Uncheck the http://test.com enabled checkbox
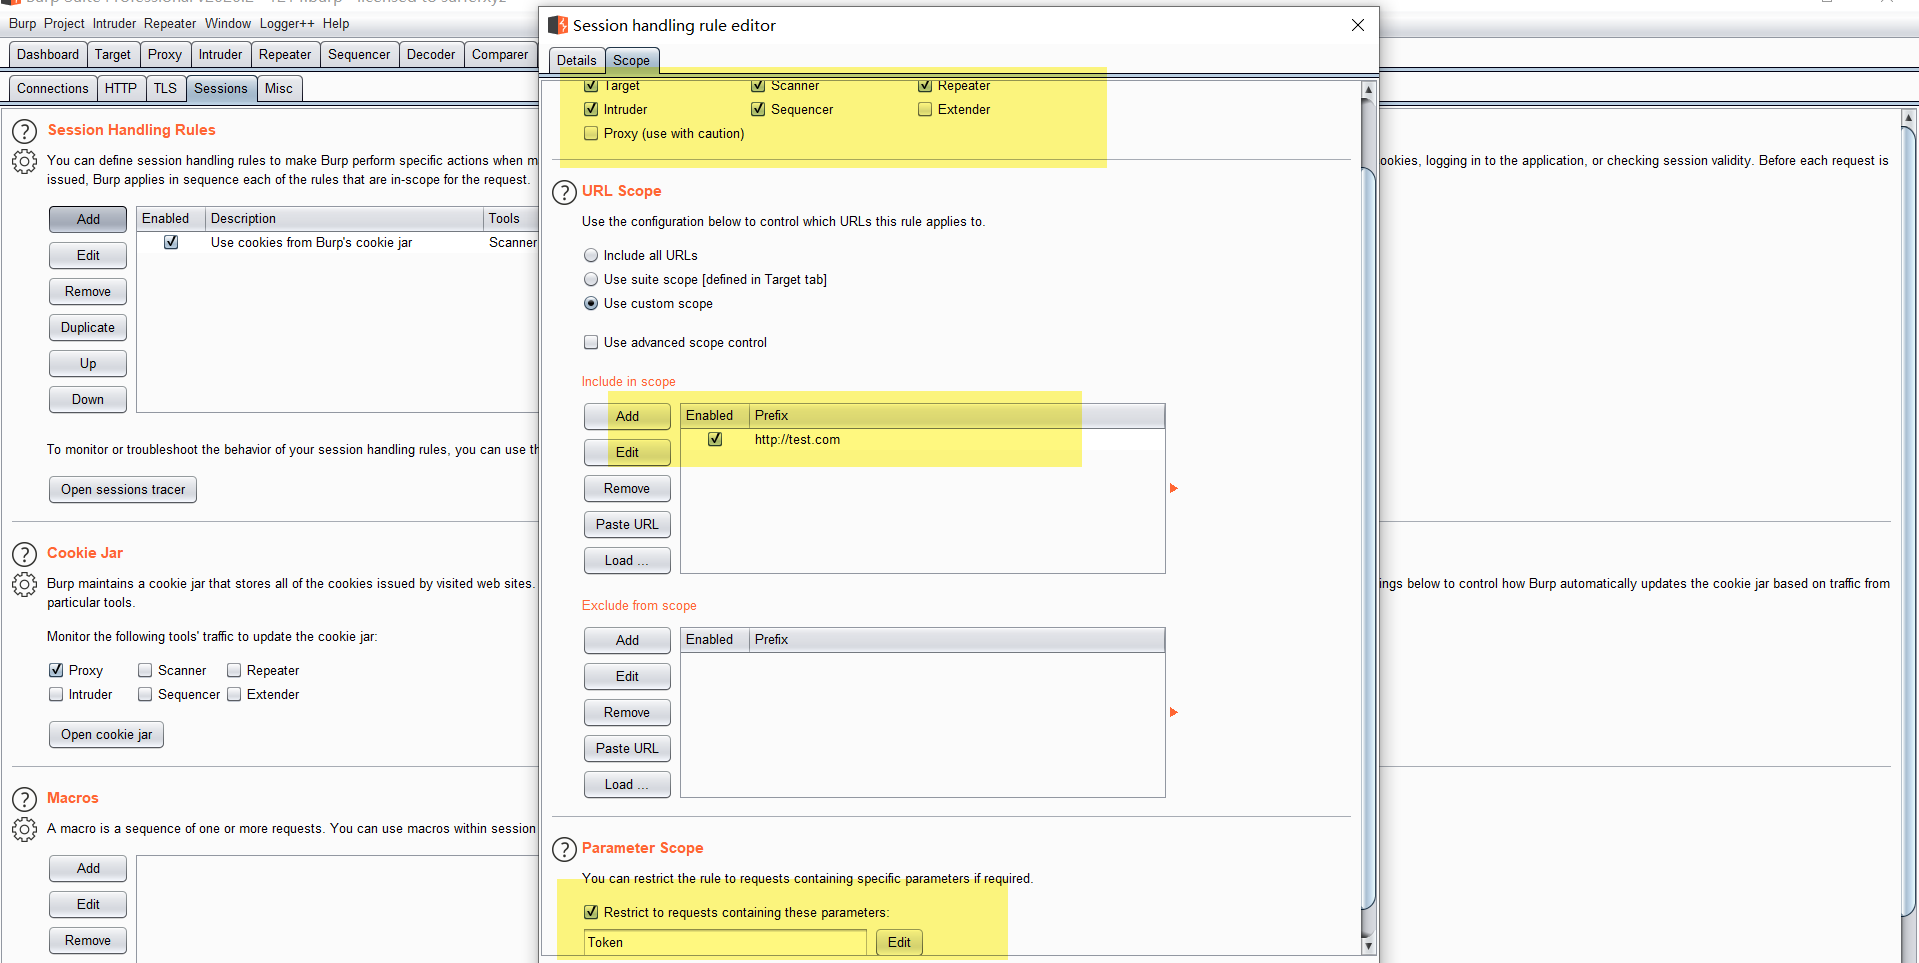The height and width of the screenshot is (963, 1919). (715, 439)
